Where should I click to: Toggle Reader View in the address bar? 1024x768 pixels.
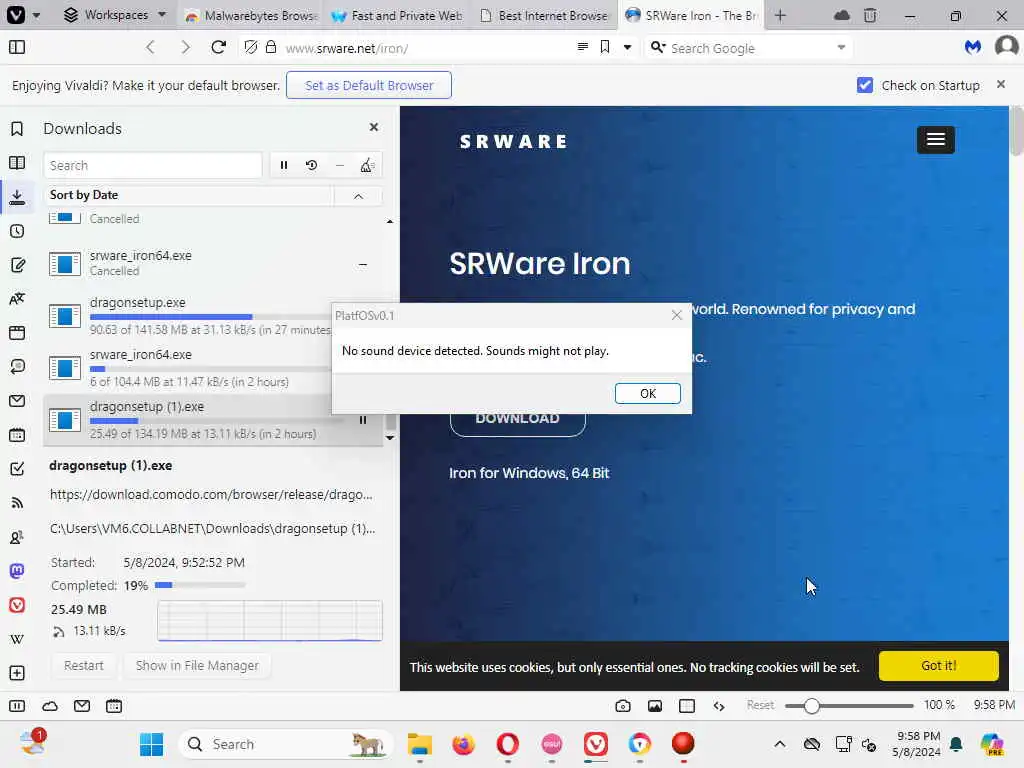tap(583, 46)
